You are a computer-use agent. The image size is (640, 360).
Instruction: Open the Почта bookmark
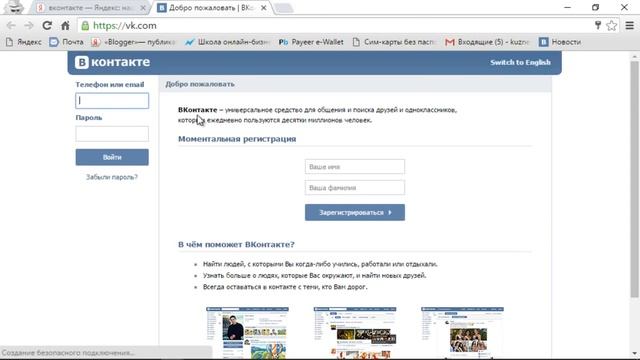[x=66, y=42]
